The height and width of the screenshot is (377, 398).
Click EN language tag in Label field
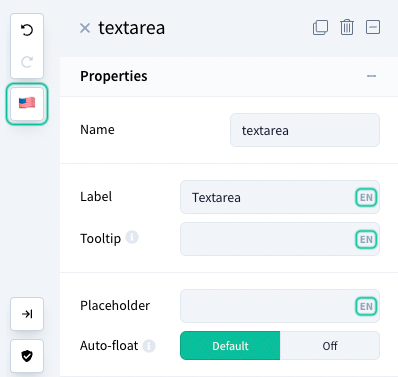point(366,197)
